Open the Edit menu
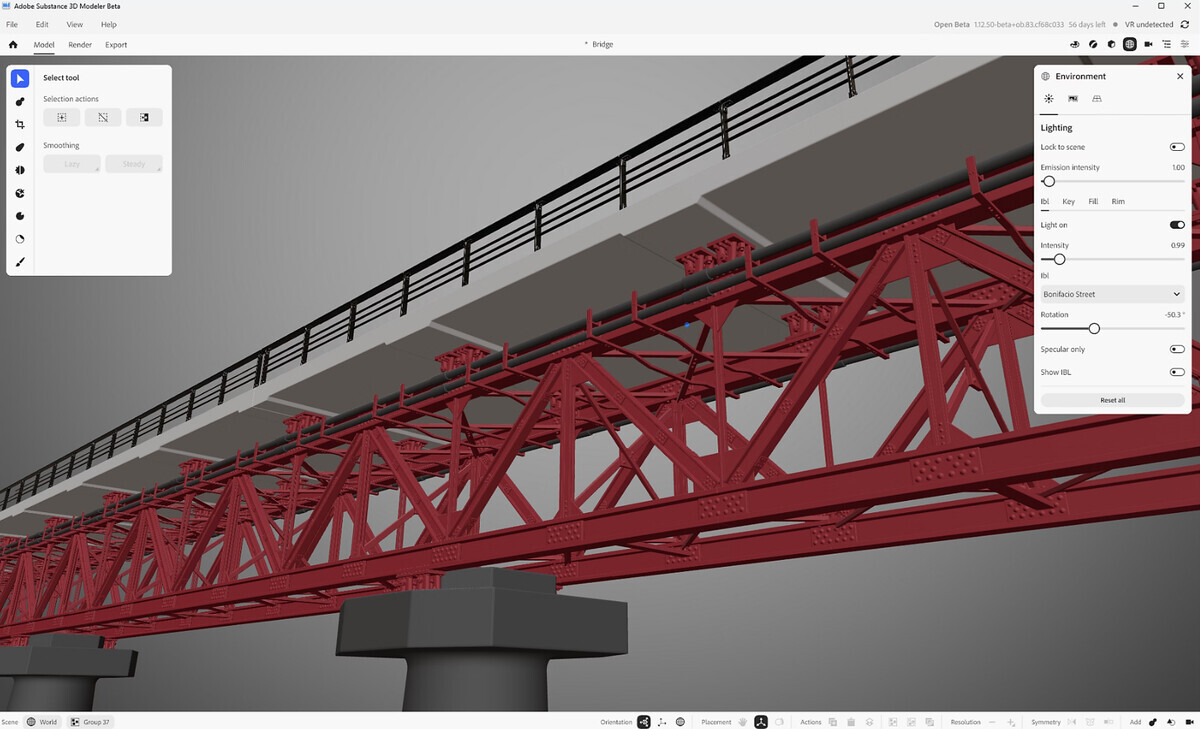 [42, 24]
